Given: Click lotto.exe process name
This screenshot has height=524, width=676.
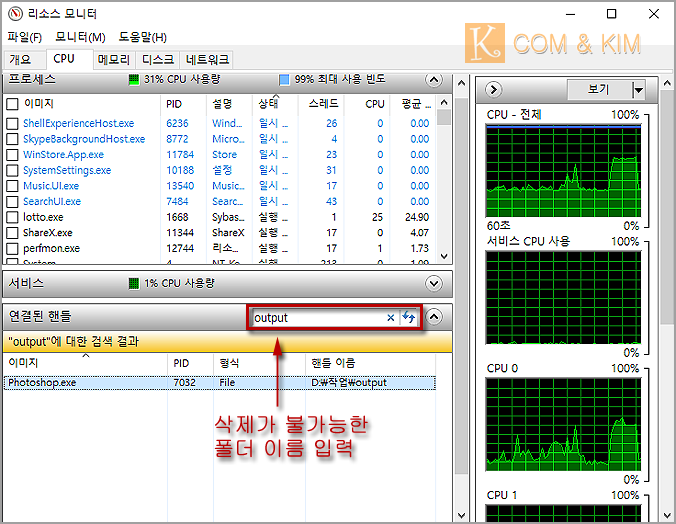Looking at the screenshot, I should (43, 217).
